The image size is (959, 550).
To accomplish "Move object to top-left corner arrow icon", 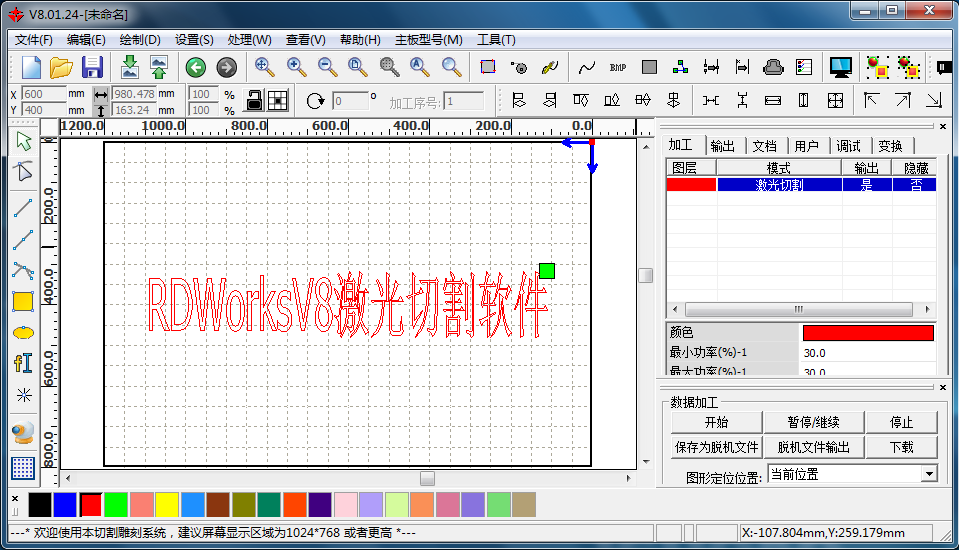I will [870, 100].
